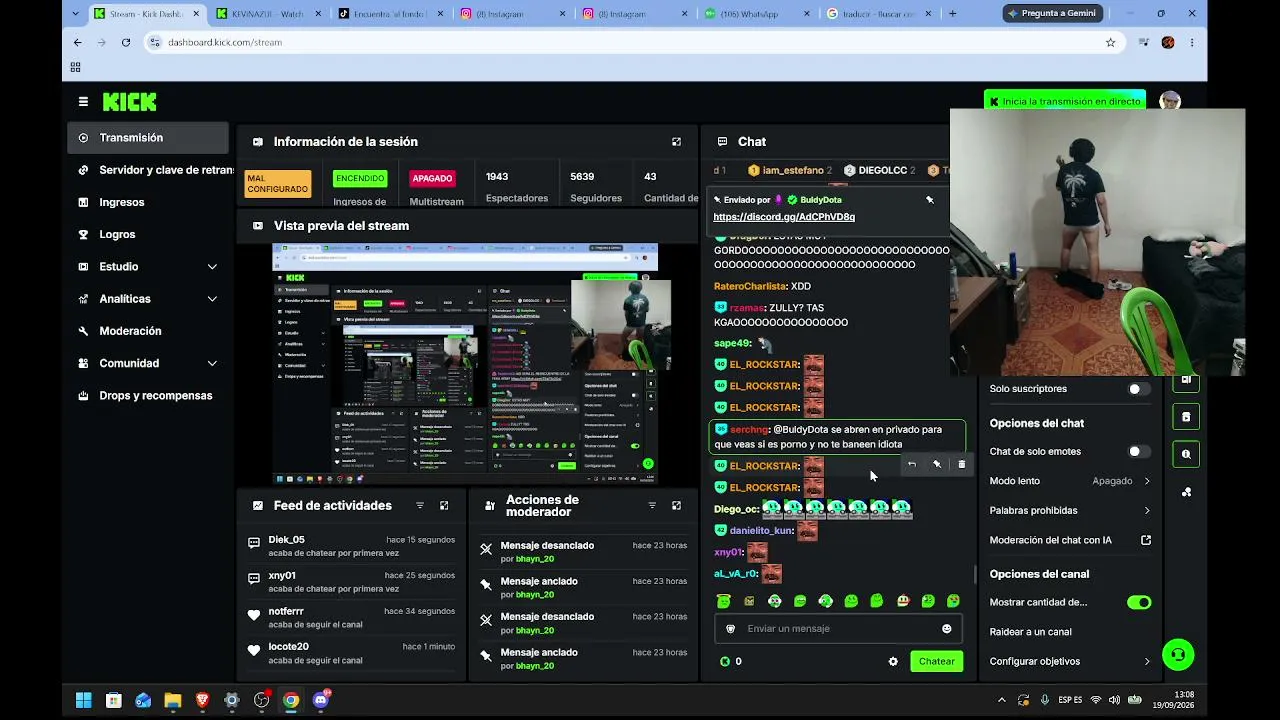Open the chat settings gear icon

tap(893, 661)
